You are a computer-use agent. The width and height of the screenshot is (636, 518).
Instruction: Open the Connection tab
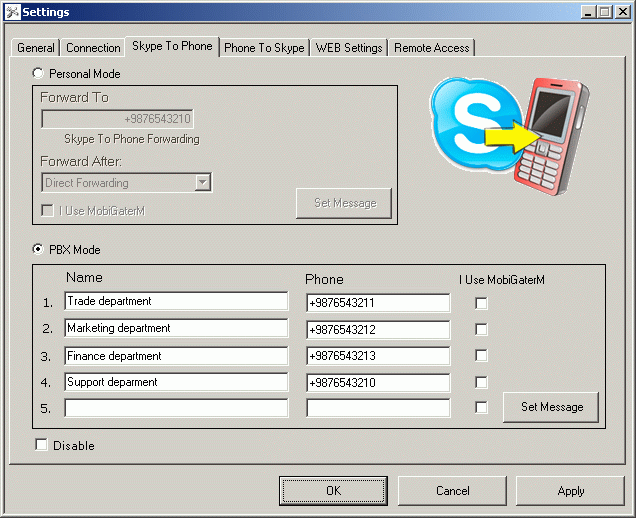(x=93, y=48)
